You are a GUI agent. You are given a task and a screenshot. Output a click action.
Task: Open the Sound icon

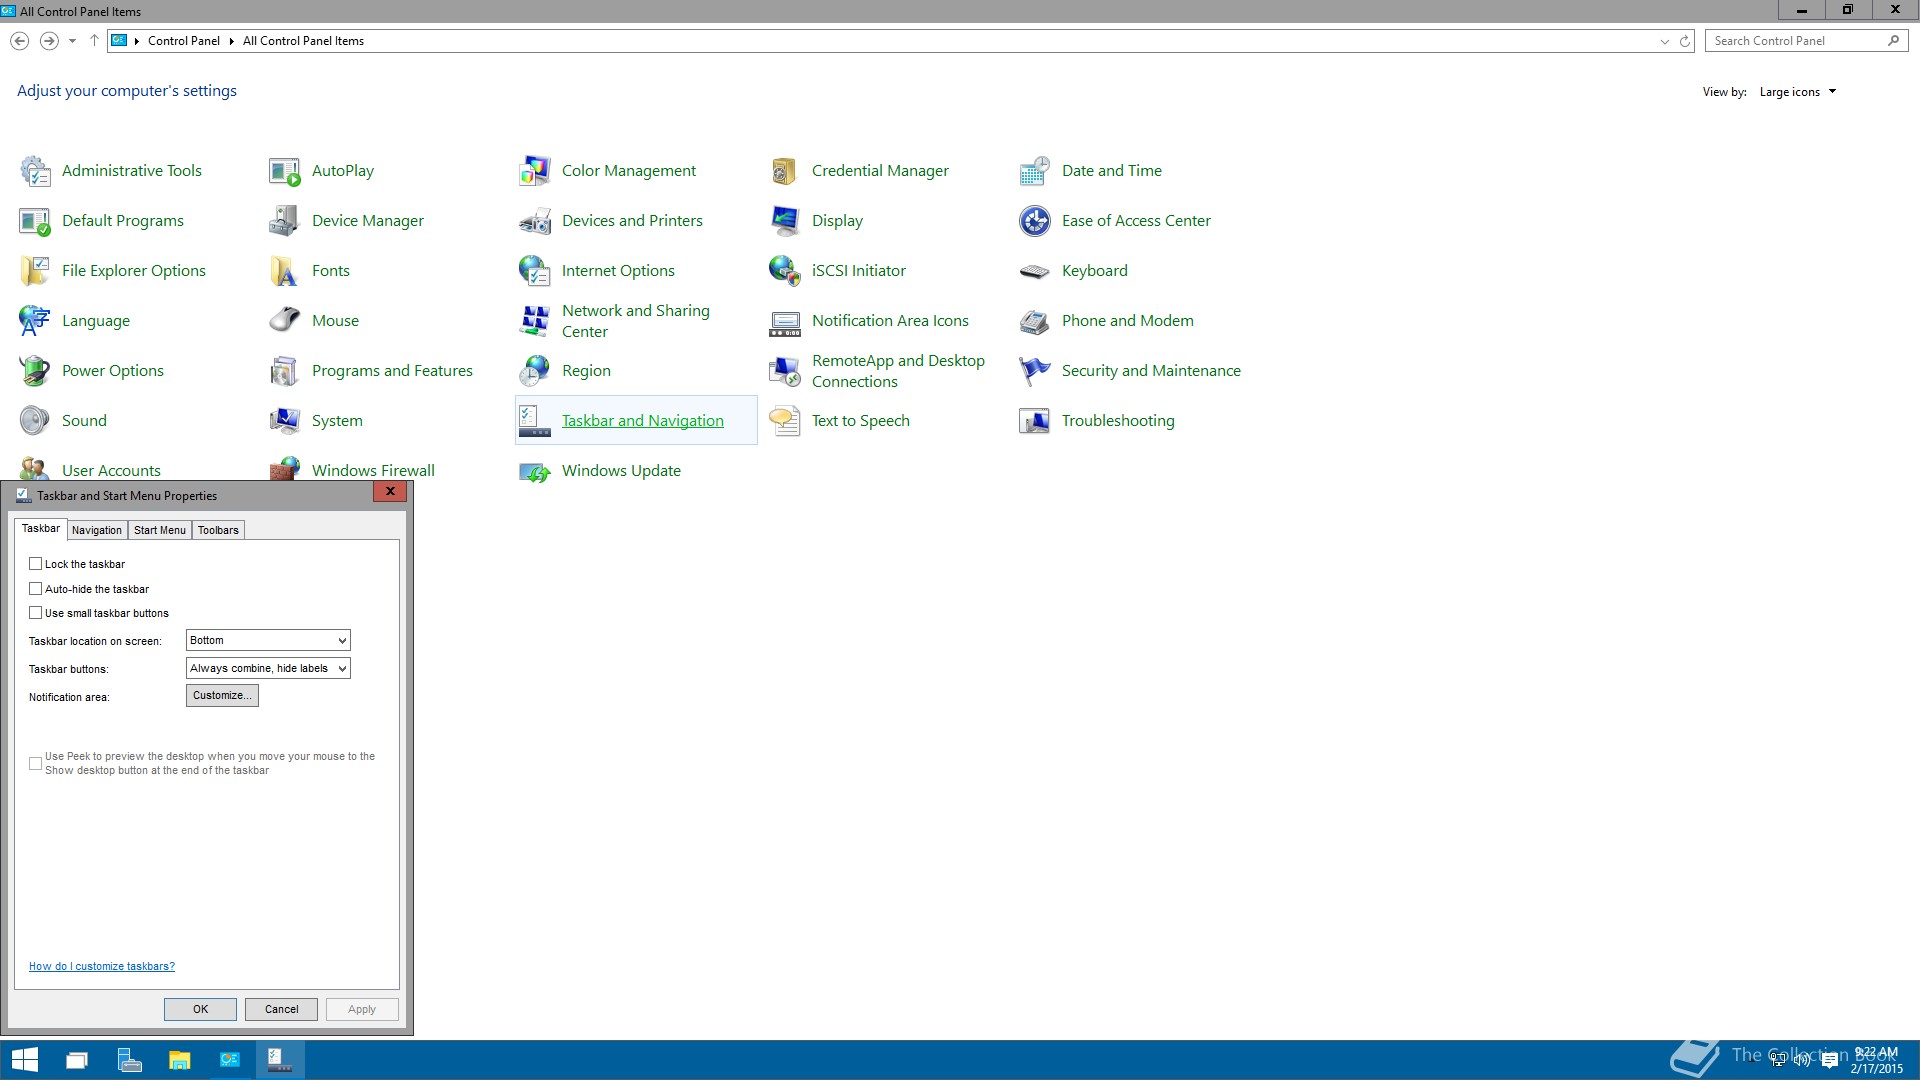(35, 421)
